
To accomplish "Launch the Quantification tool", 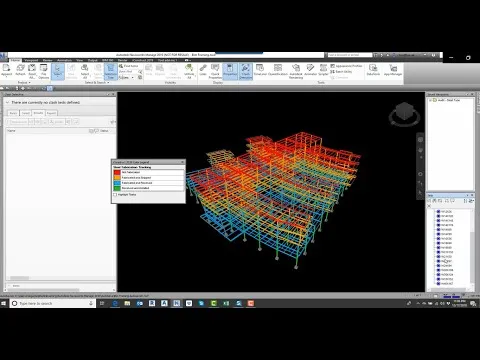I will (x=278, y=70).
